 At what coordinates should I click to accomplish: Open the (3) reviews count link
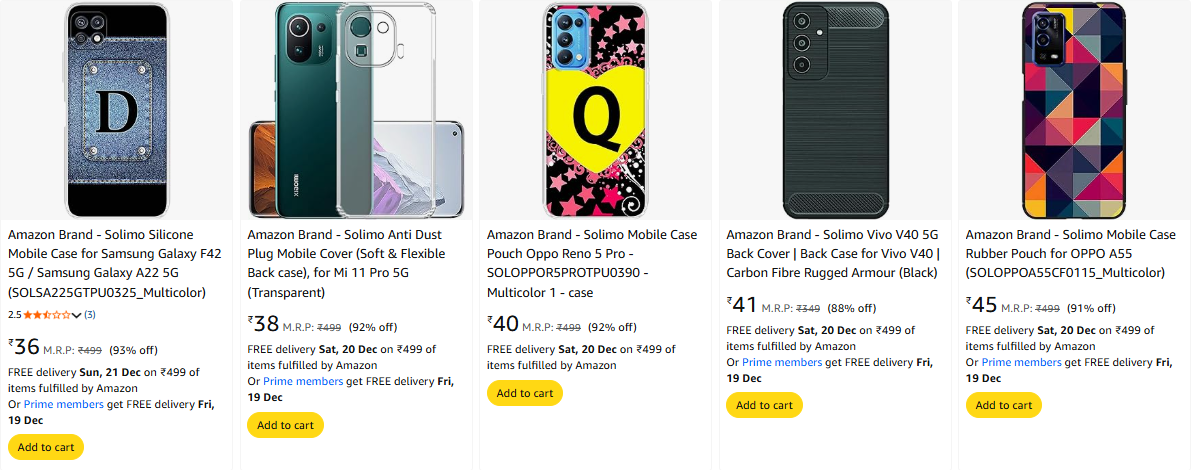pyautogui.click(x=90, y=315)
